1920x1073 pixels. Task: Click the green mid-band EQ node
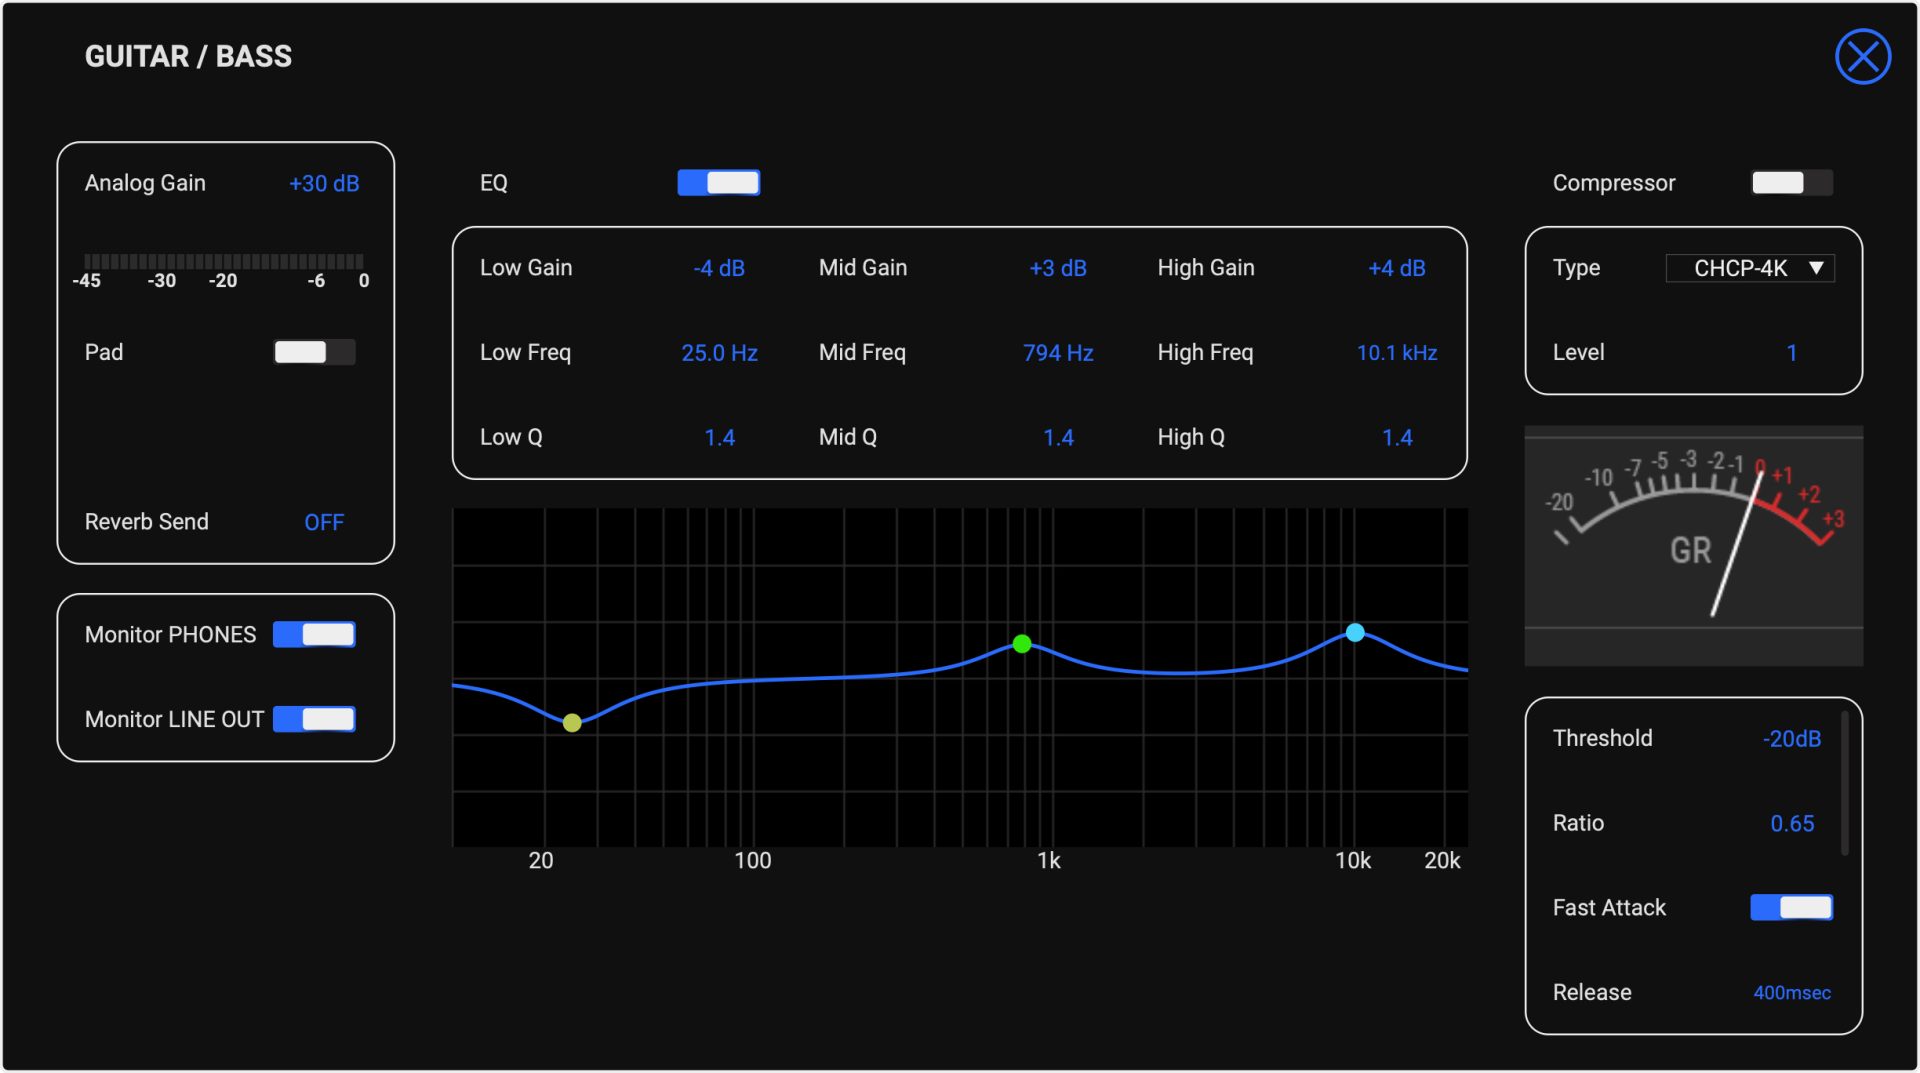click(x=1021, y=644)
